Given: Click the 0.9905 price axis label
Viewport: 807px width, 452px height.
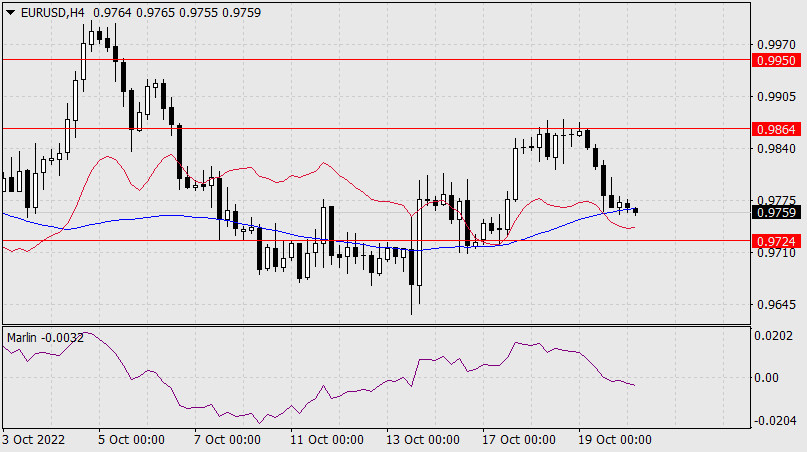Looking at the screenshot, I should 777,96.
